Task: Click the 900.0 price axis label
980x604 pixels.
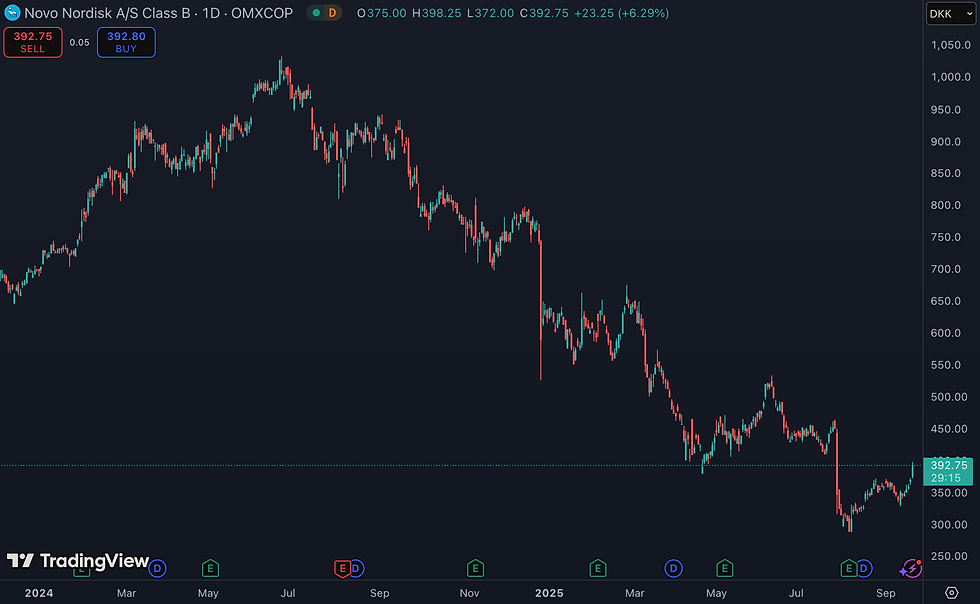Action: (946, 141)
